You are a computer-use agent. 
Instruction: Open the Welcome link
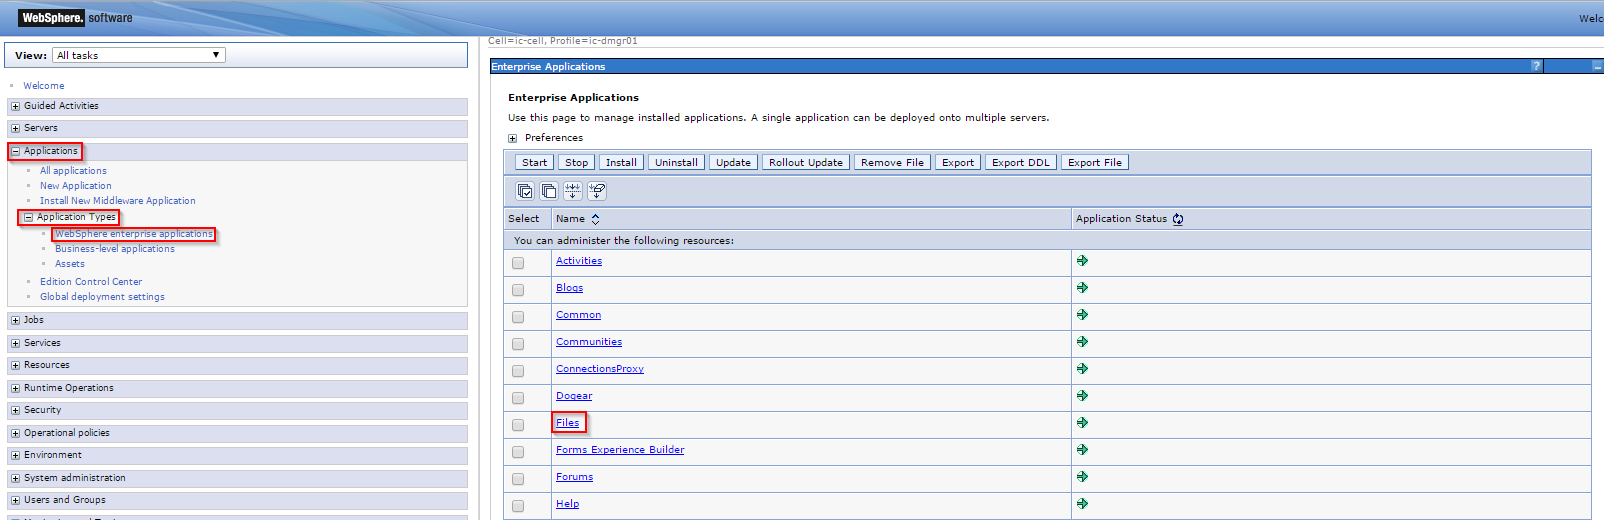[x=44, y=86]
